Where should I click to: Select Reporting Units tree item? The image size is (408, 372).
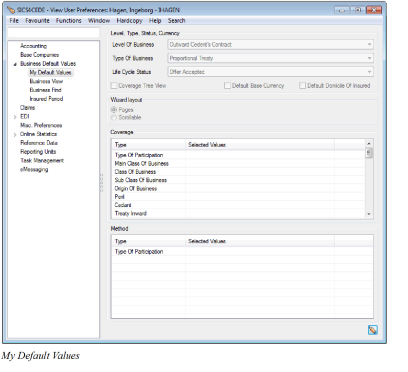pyautogui.click(x=38, y=152)
